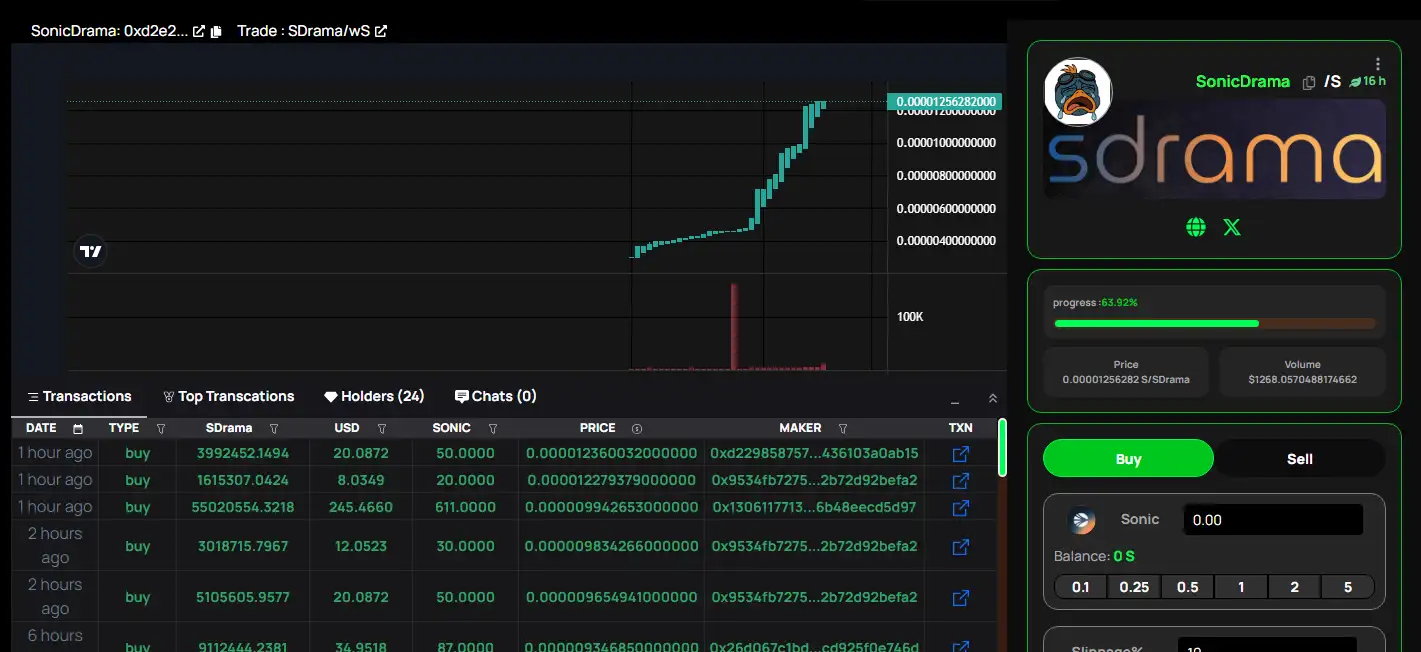Click the info icon beside PRICE column

click(637, 428)
